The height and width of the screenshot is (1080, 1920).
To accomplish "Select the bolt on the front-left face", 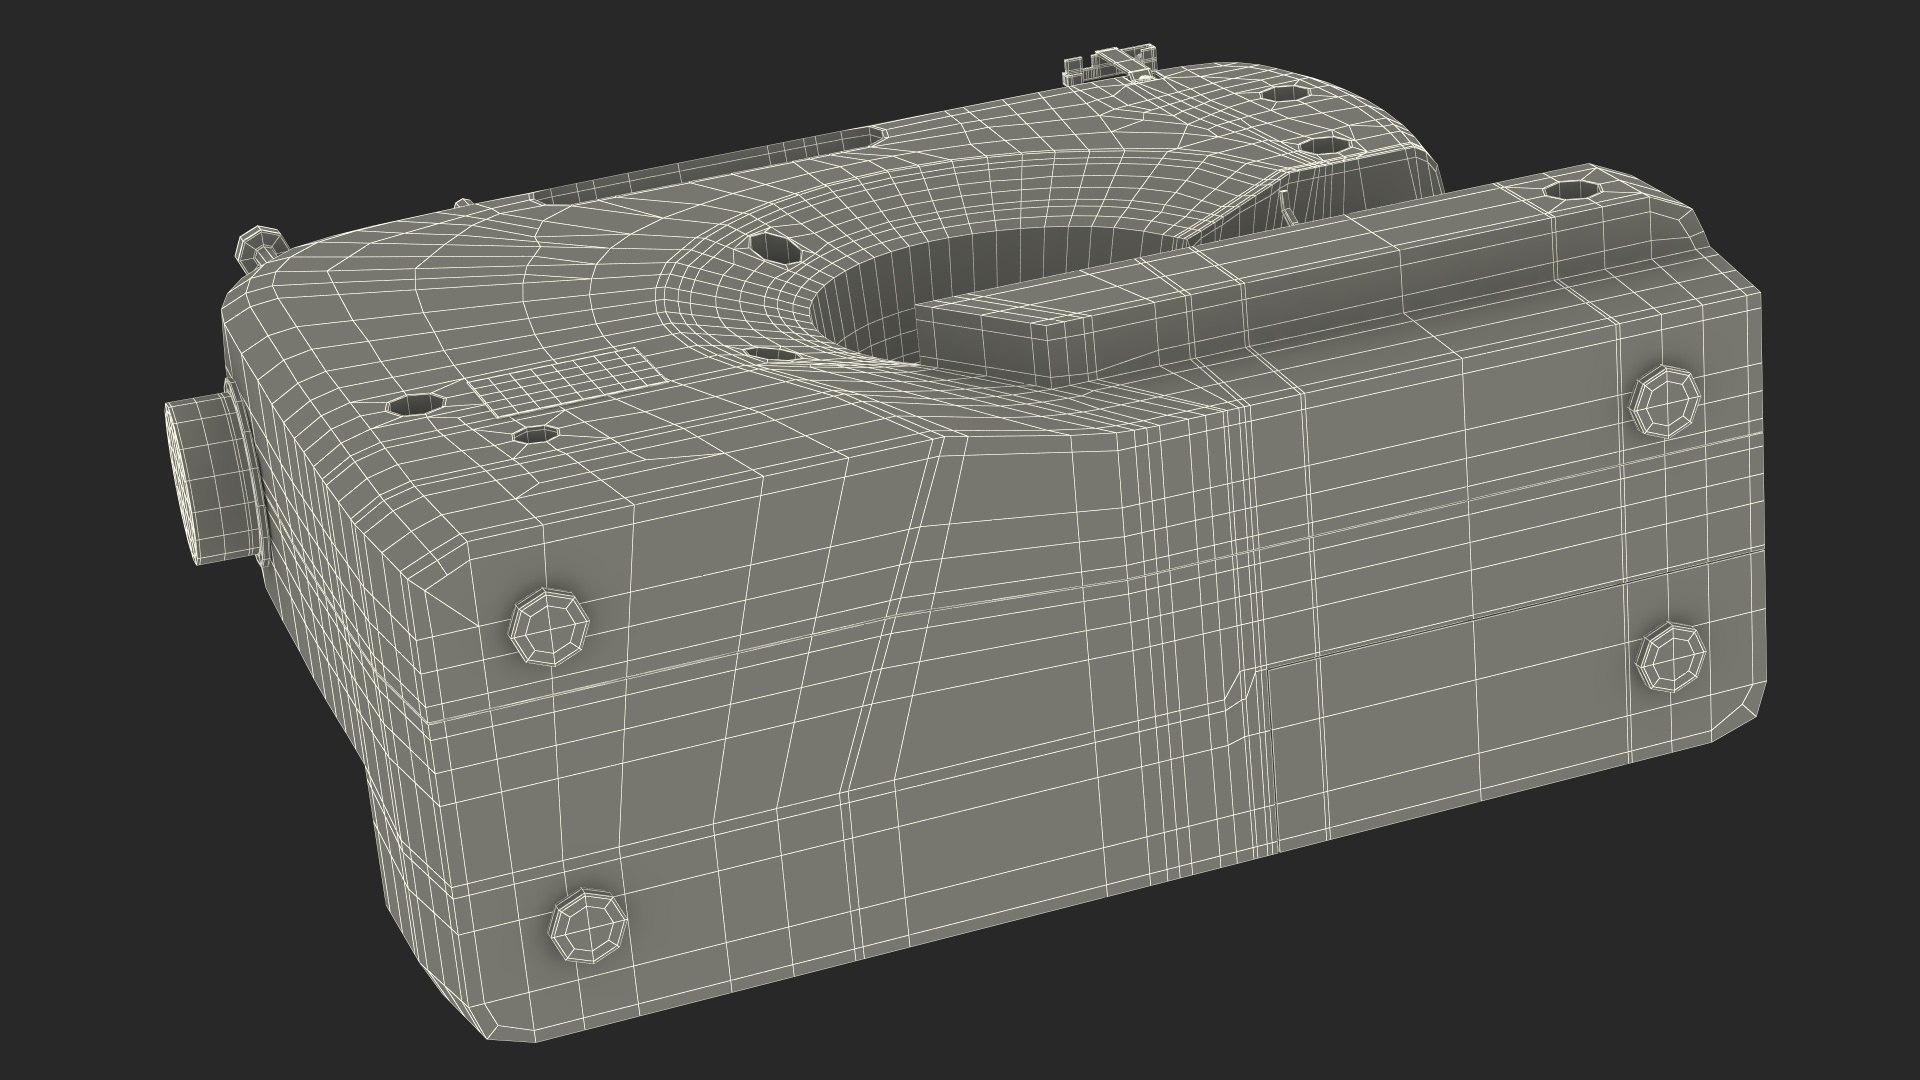I will pos(550,627).
